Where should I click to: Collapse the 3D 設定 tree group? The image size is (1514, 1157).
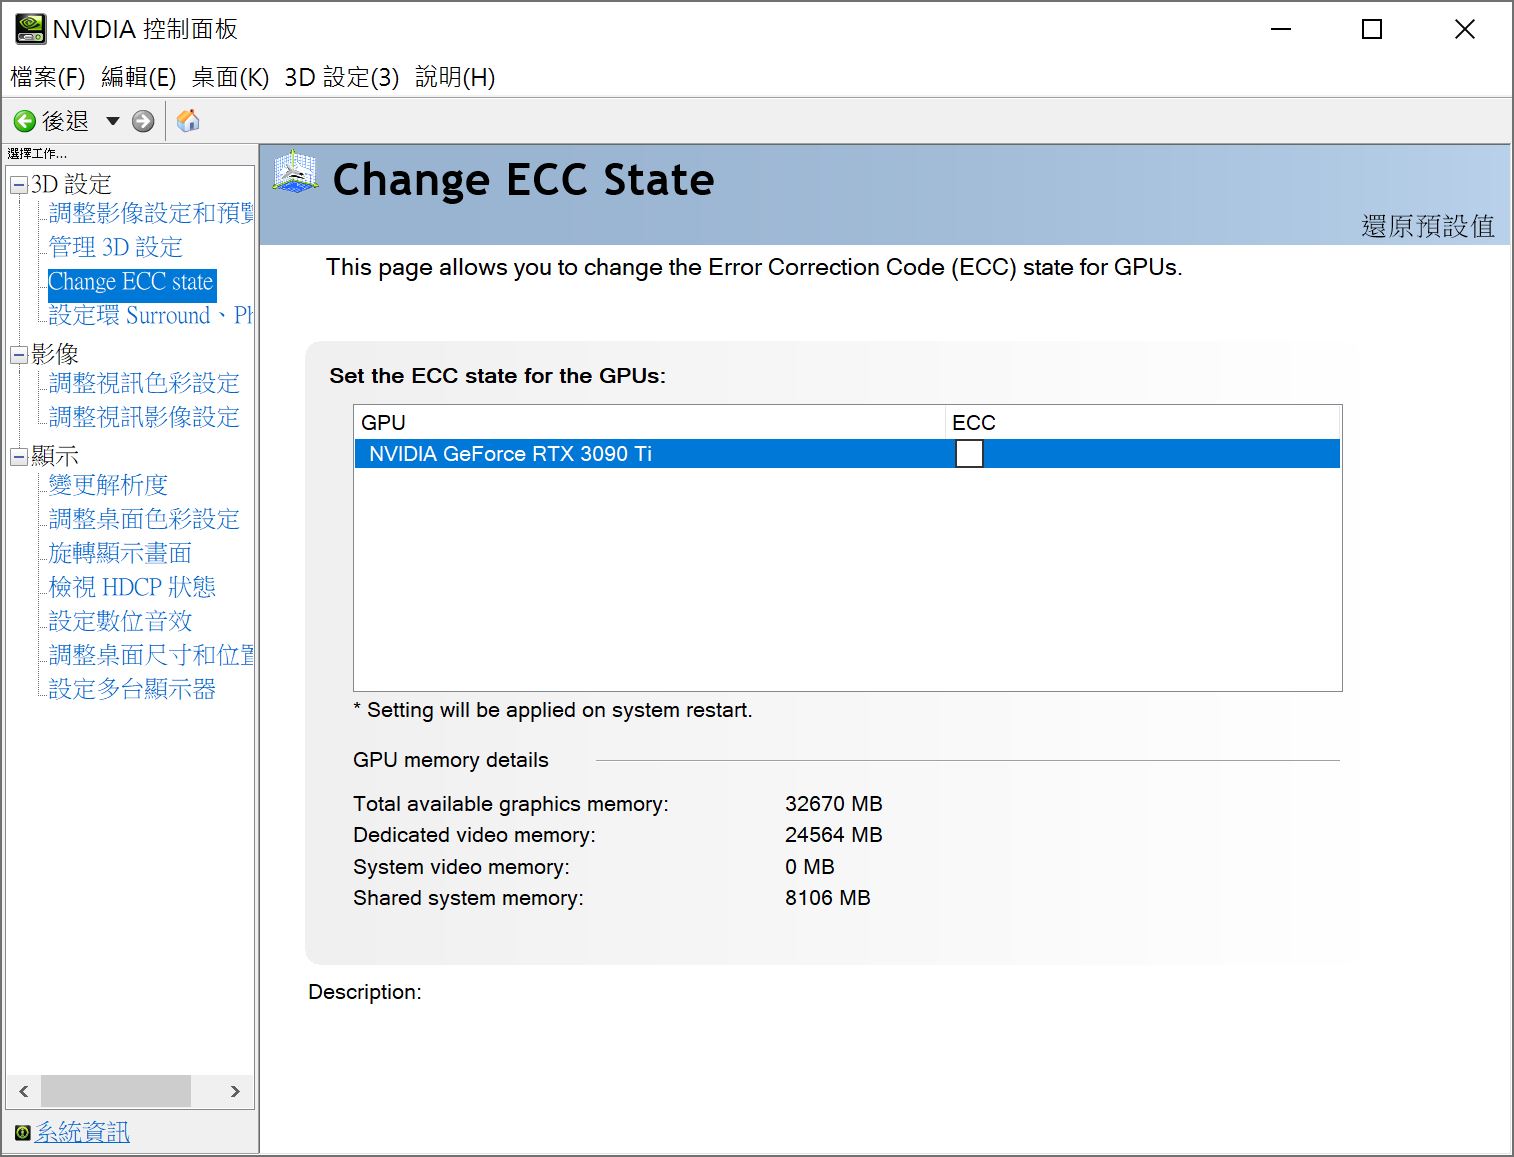pyautogui.click(x=19, y=185)
